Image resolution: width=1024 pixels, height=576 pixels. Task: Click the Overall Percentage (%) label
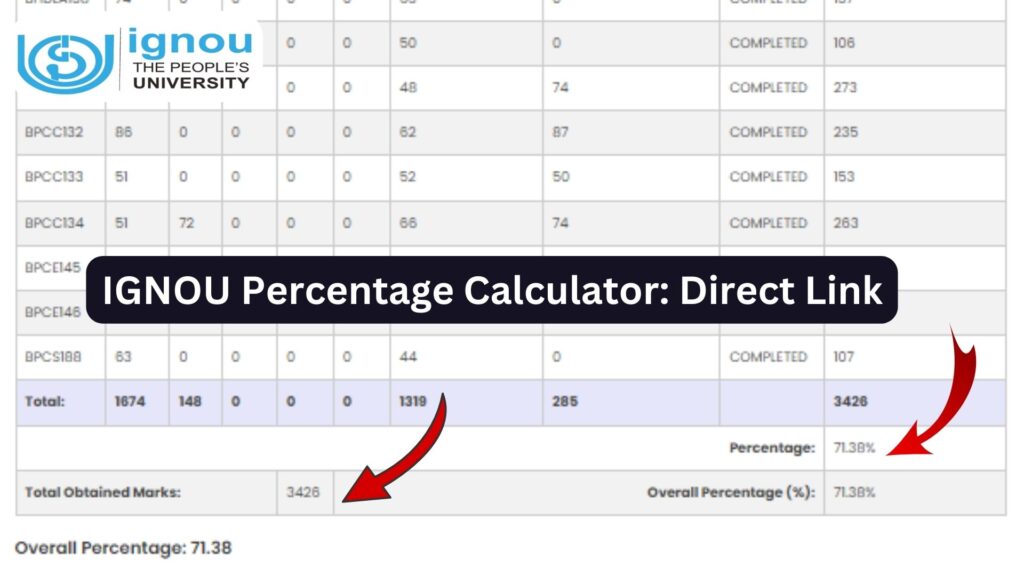731,493
